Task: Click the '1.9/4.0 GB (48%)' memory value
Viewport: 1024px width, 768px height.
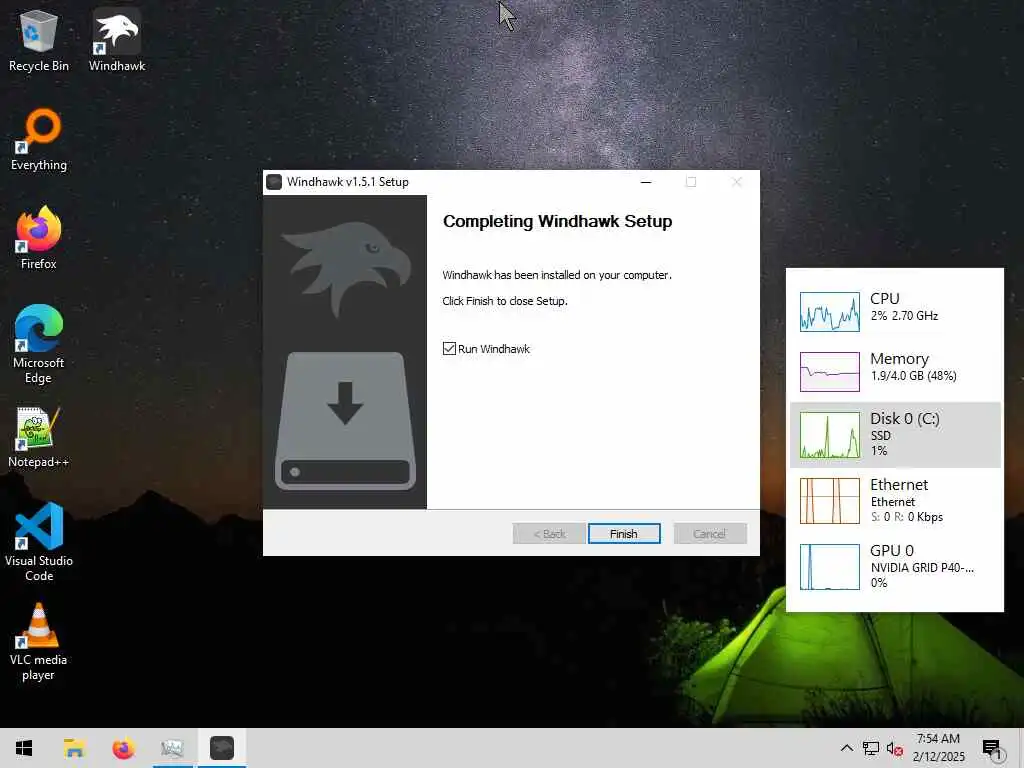Action: (x=914, y=376)
